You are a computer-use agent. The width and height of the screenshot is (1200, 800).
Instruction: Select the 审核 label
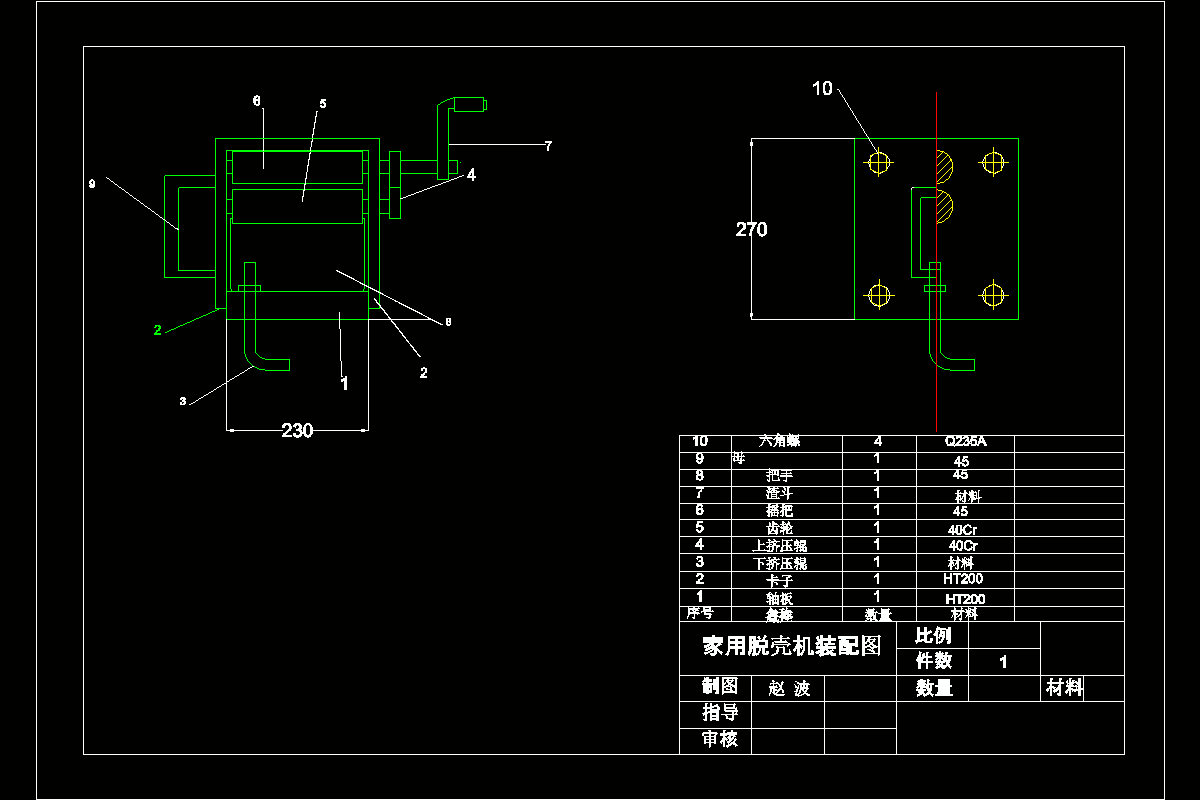coord(719,739)
